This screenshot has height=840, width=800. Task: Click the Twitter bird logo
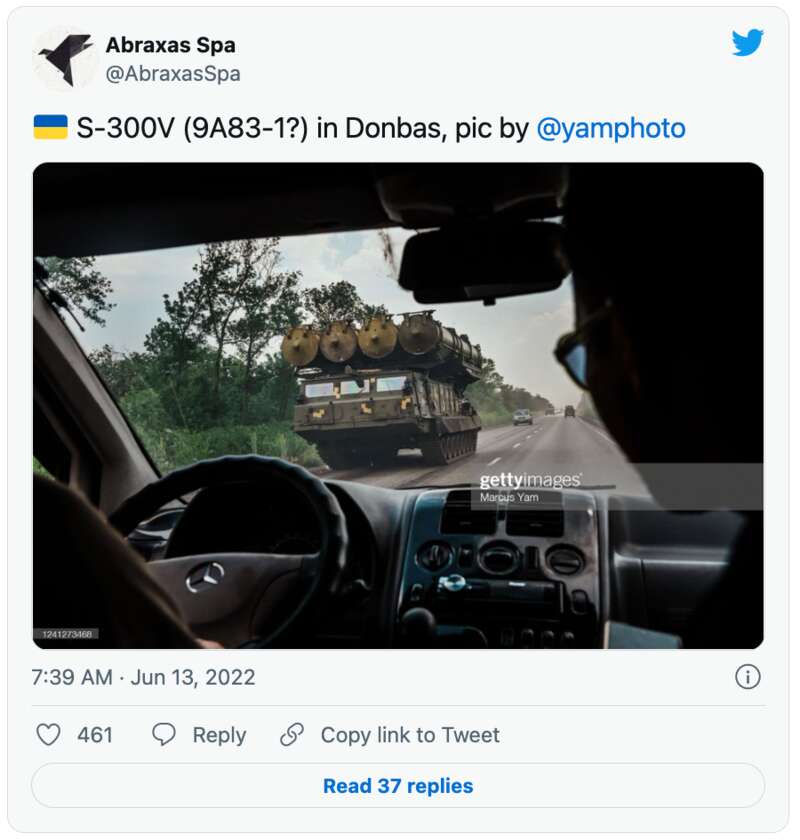point(747,43)
